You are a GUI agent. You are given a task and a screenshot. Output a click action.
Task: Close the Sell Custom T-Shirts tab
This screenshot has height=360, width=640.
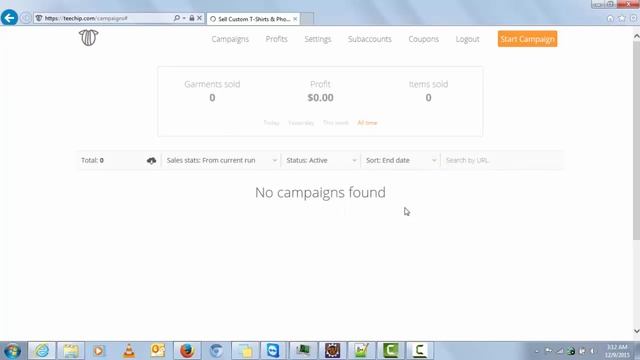tap(295, 19)
